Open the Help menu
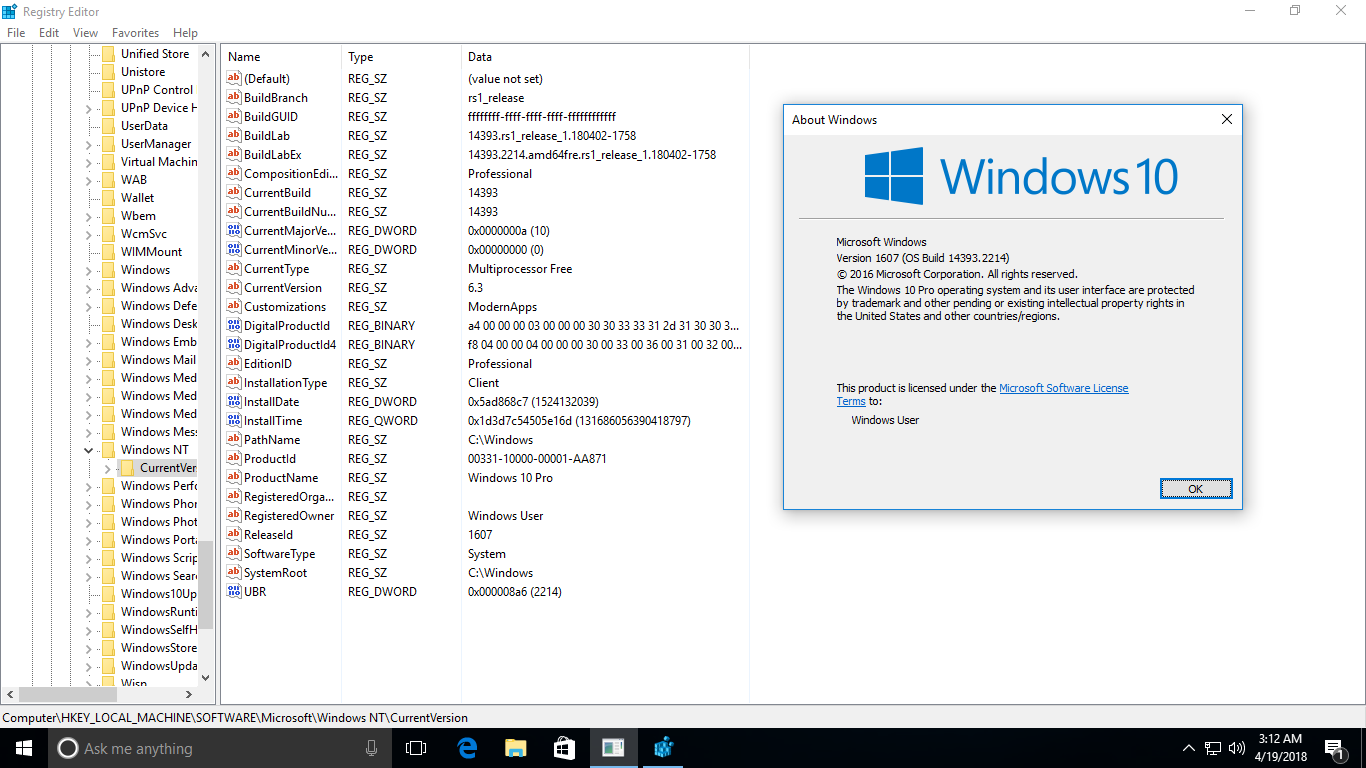 pos(185,33)
